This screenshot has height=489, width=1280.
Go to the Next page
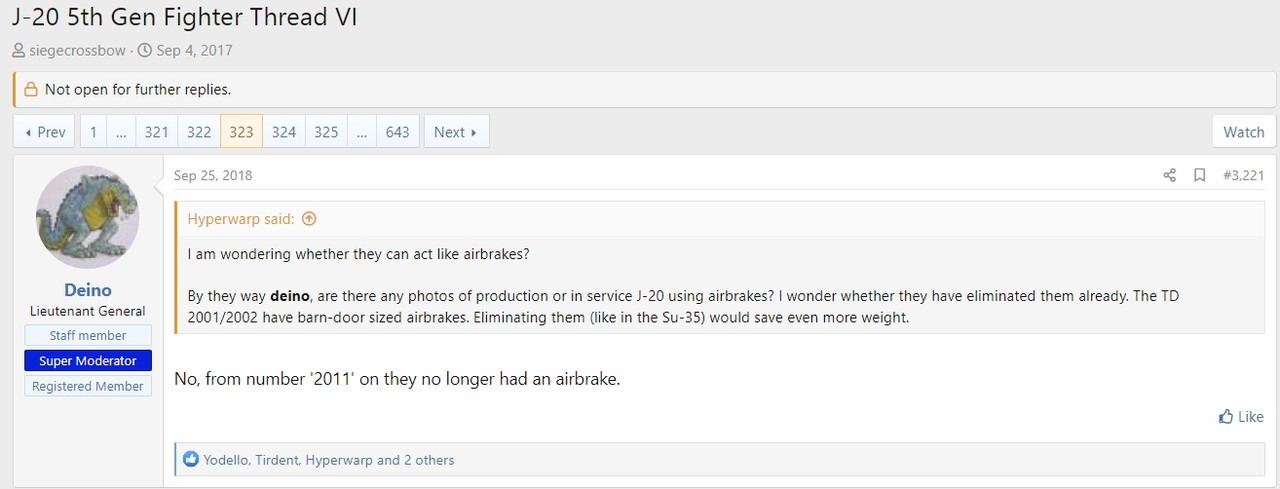(x=456, y=132)
